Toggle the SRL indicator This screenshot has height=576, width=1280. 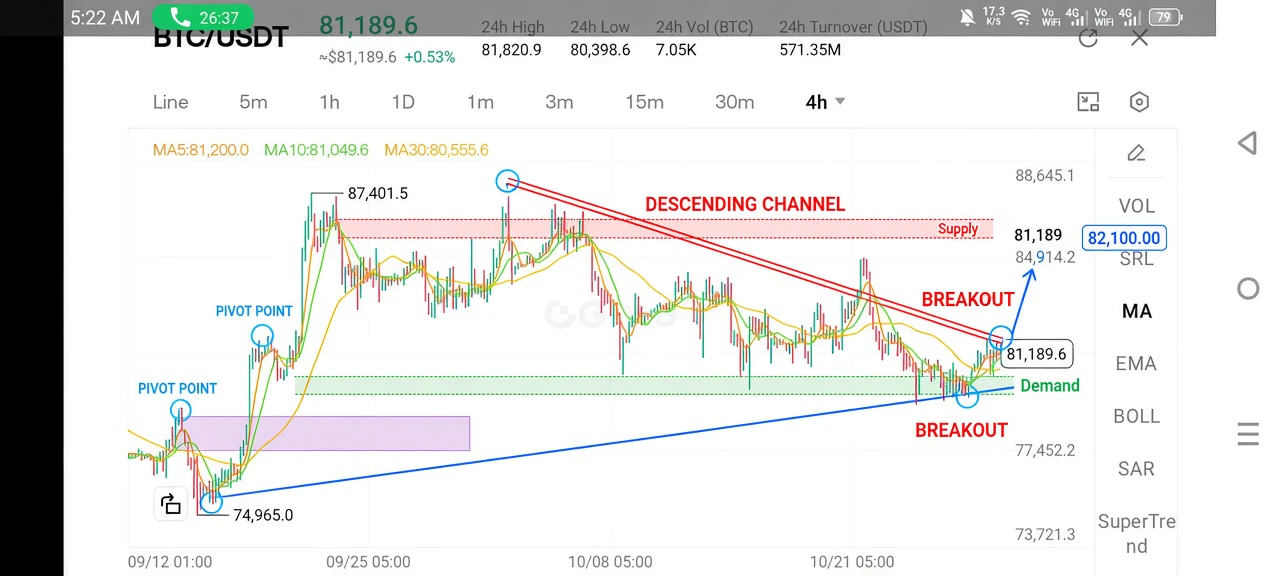[x=1136, y=259]
